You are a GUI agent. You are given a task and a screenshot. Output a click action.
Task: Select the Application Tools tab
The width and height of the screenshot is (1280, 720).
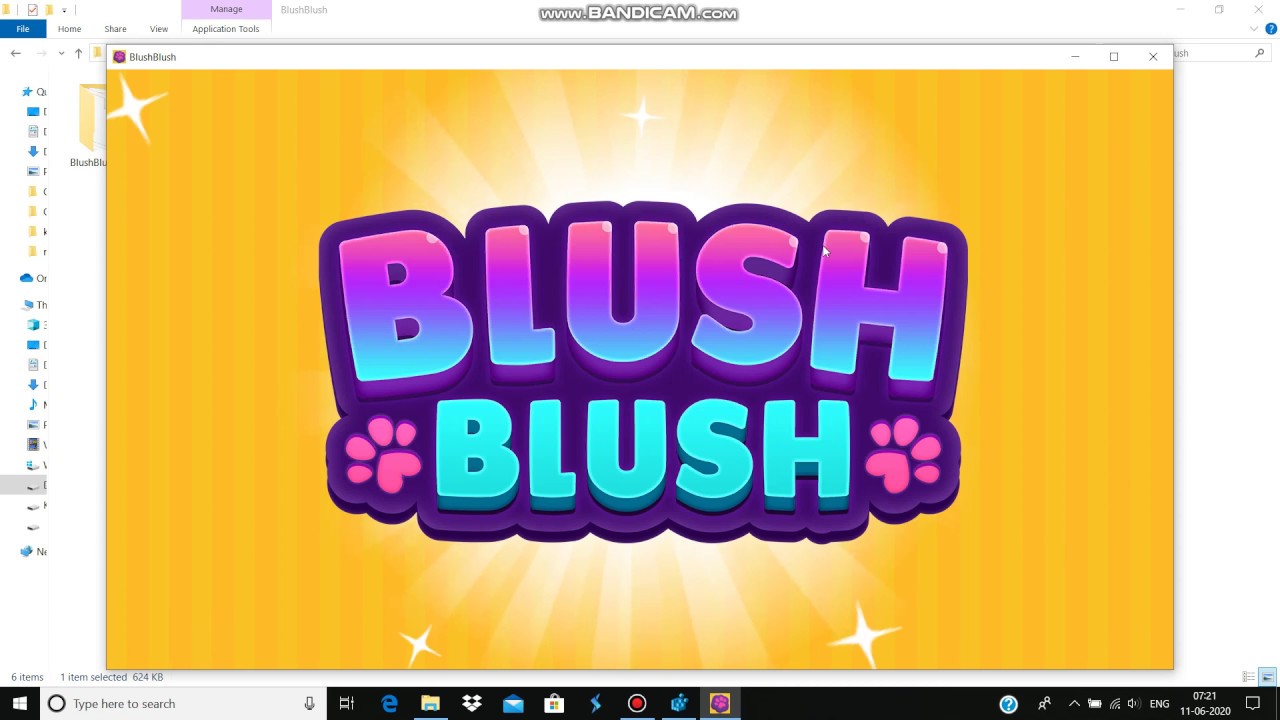pos(226,29)
